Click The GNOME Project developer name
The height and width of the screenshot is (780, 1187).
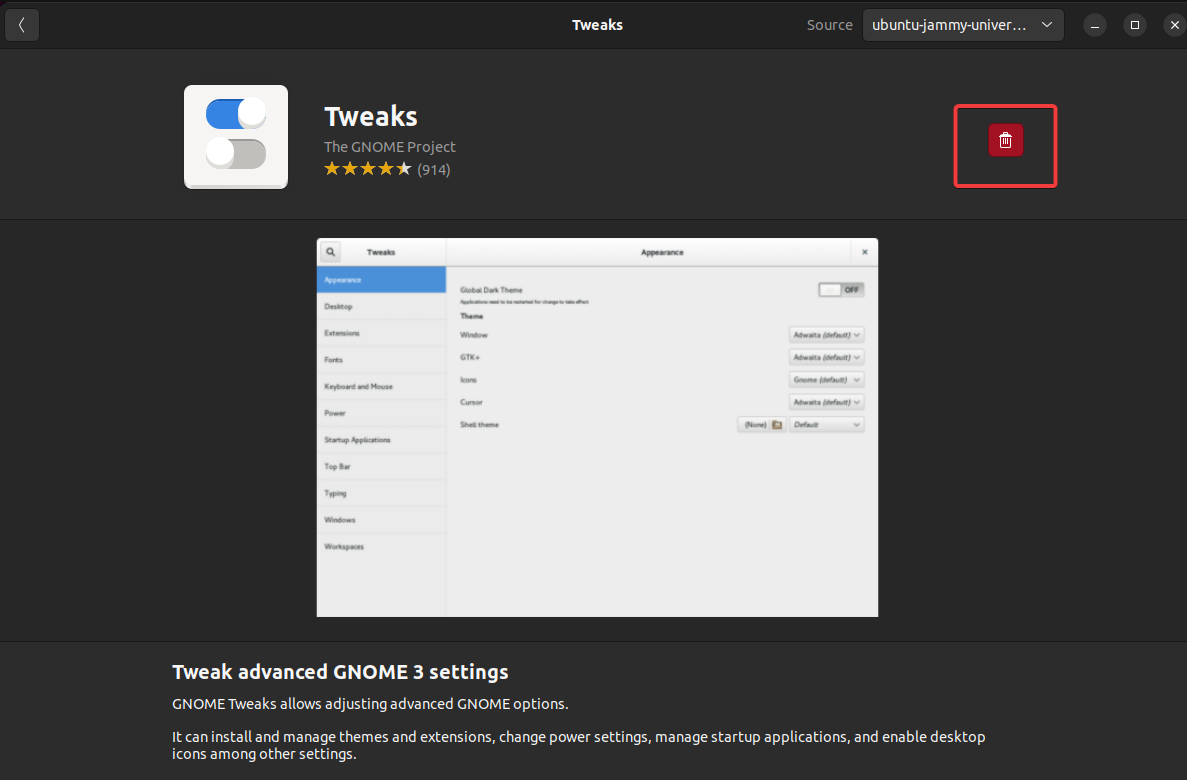(x=390, y=147)
